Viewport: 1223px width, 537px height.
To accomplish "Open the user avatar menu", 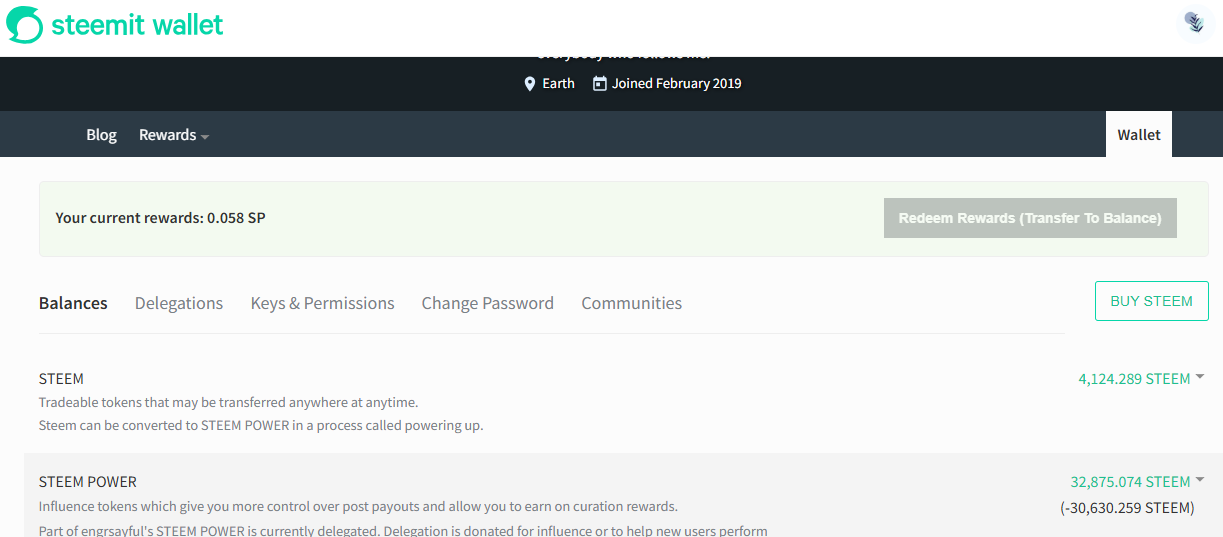I will coord(1196,24).
